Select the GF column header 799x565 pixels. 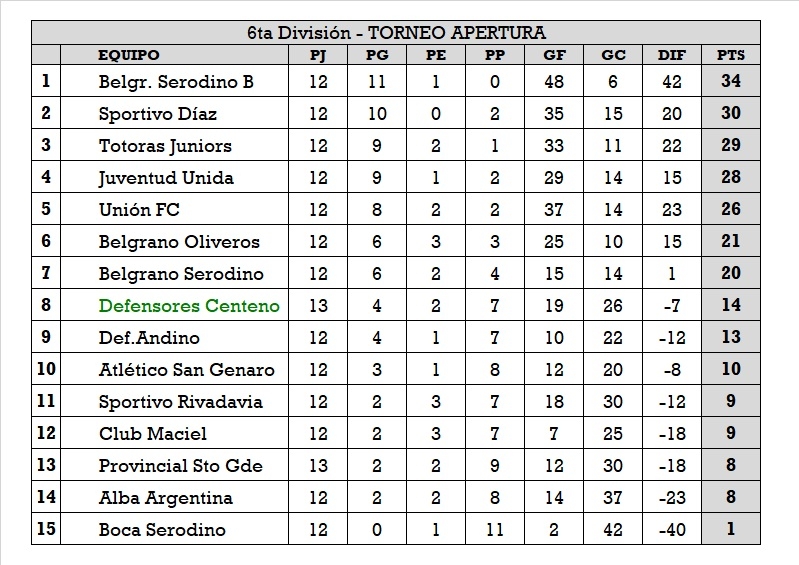point(553,56)
